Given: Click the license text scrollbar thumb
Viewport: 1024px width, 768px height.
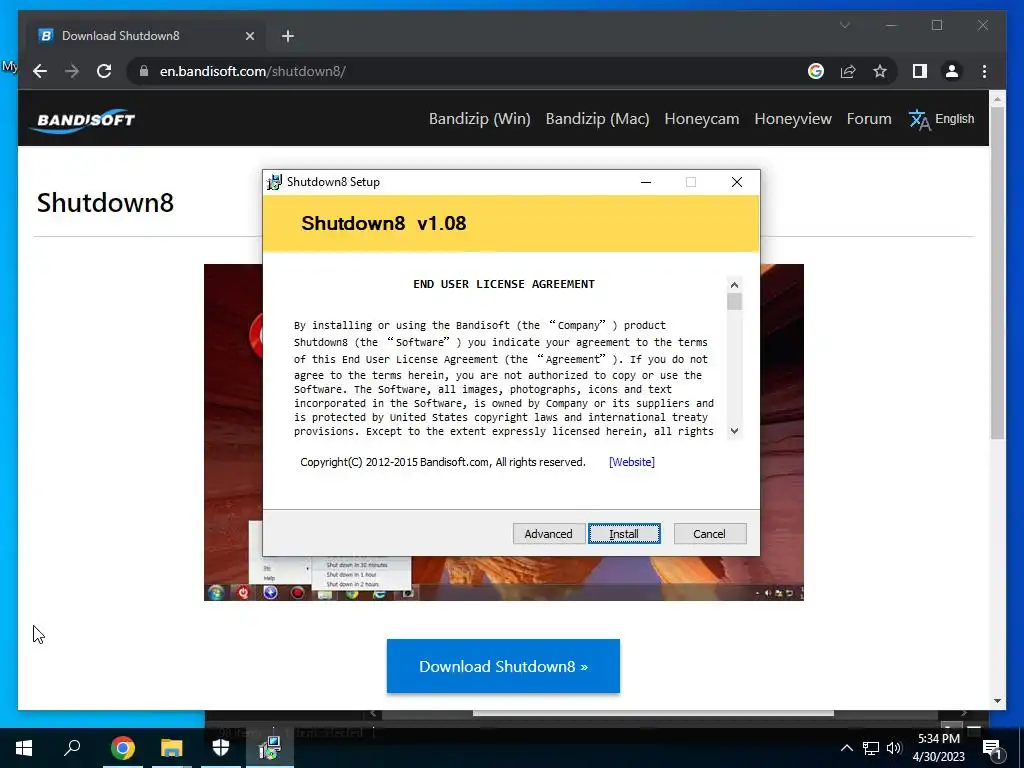Looking at the screenshot, I should pos(734,302).
